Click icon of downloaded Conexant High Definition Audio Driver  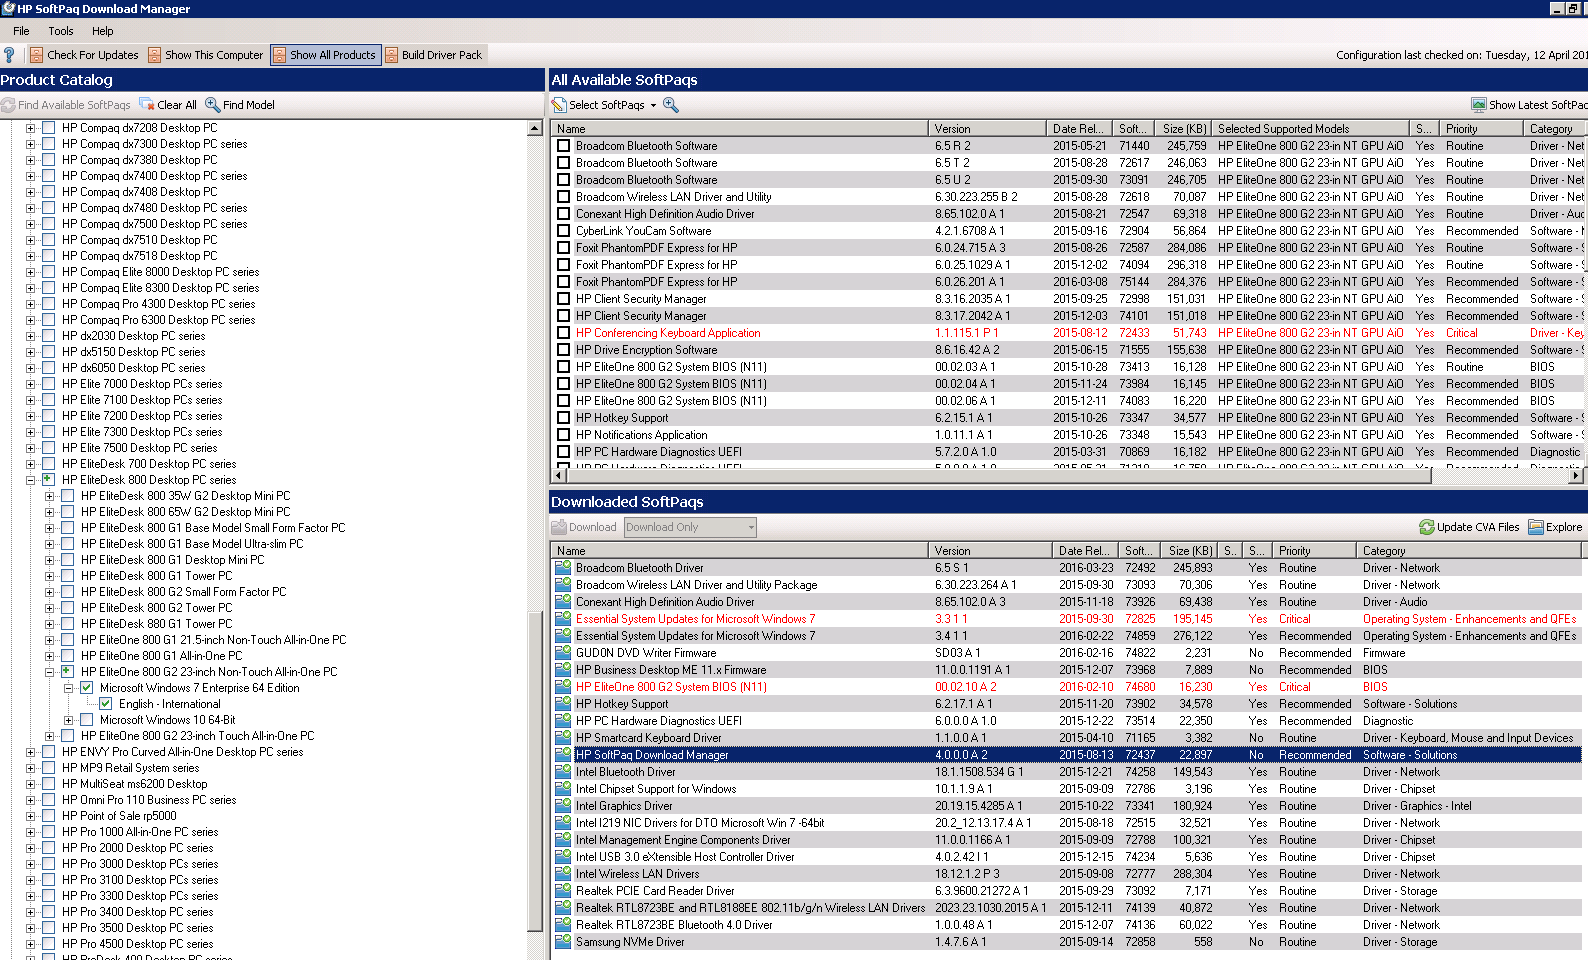(x=564, y=602)
